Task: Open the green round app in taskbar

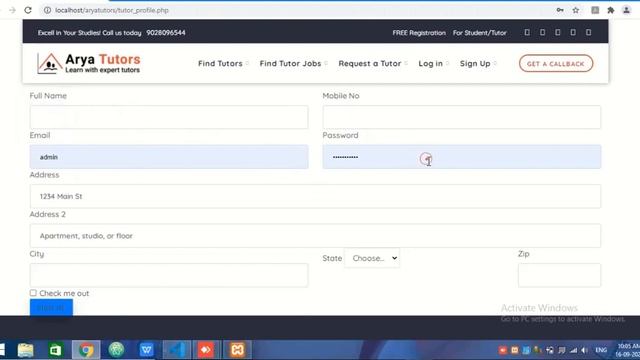Action: 116,350
